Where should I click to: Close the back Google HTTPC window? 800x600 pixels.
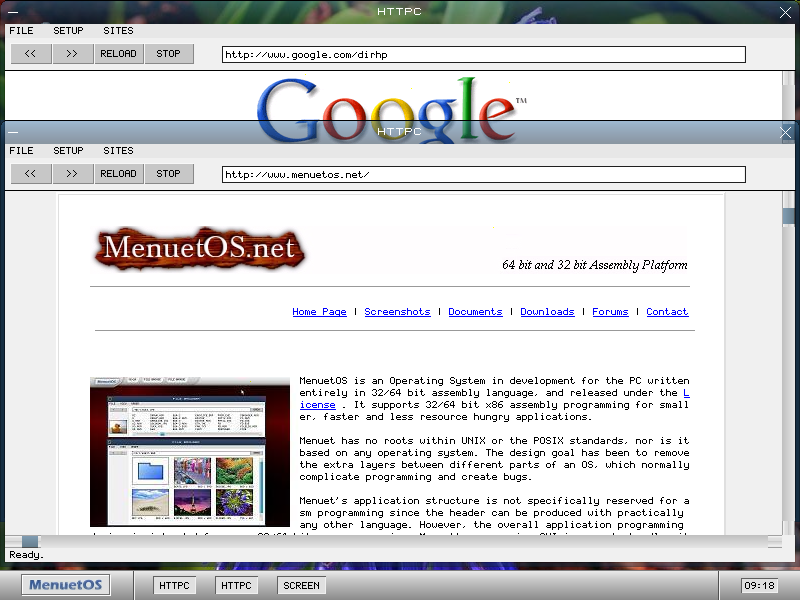click(786, 12)
